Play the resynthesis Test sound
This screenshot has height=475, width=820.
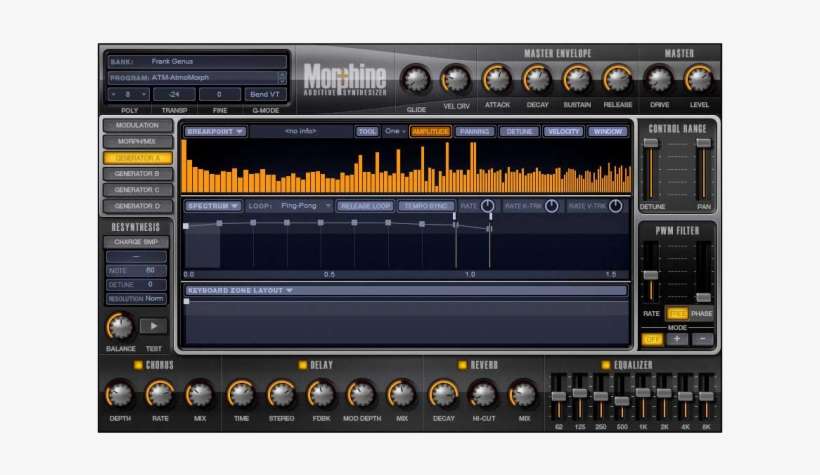coord(153,326)
